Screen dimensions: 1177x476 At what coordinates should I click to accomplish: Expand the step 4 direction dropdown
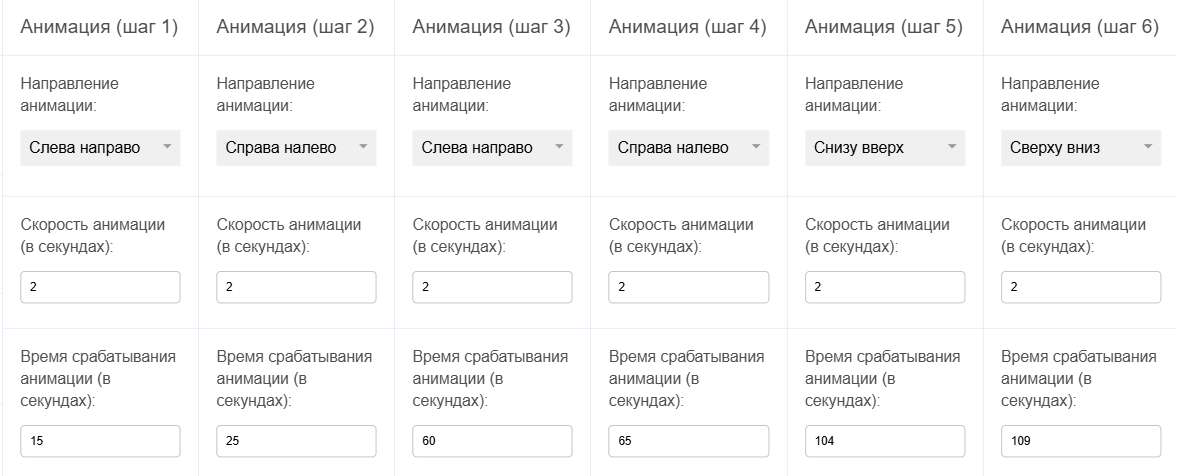pos(688,148)
